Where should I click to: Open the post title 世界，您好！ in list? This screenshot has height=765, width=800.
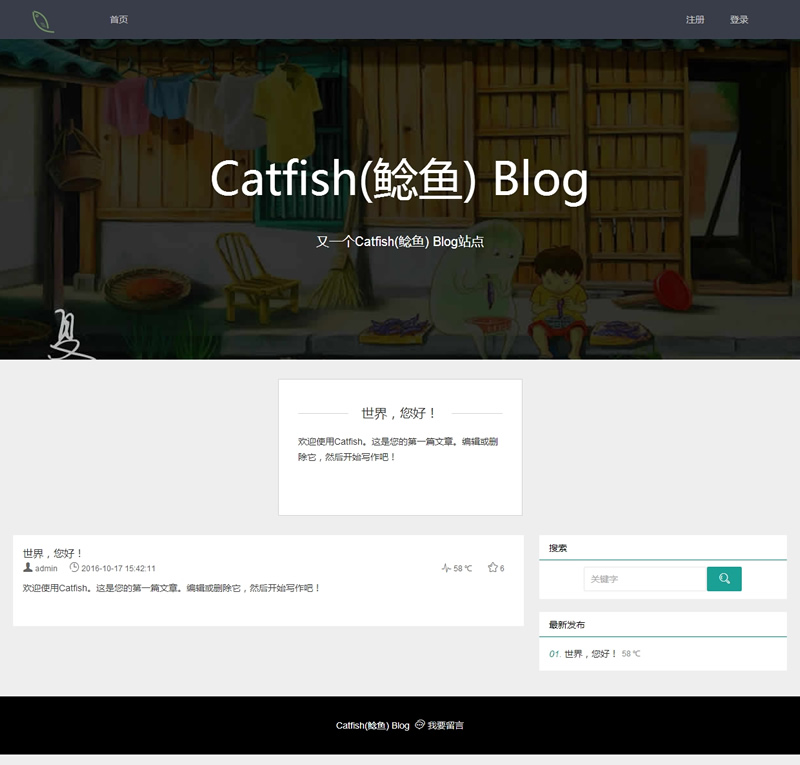pyautogui.click(x=53, y=553)
